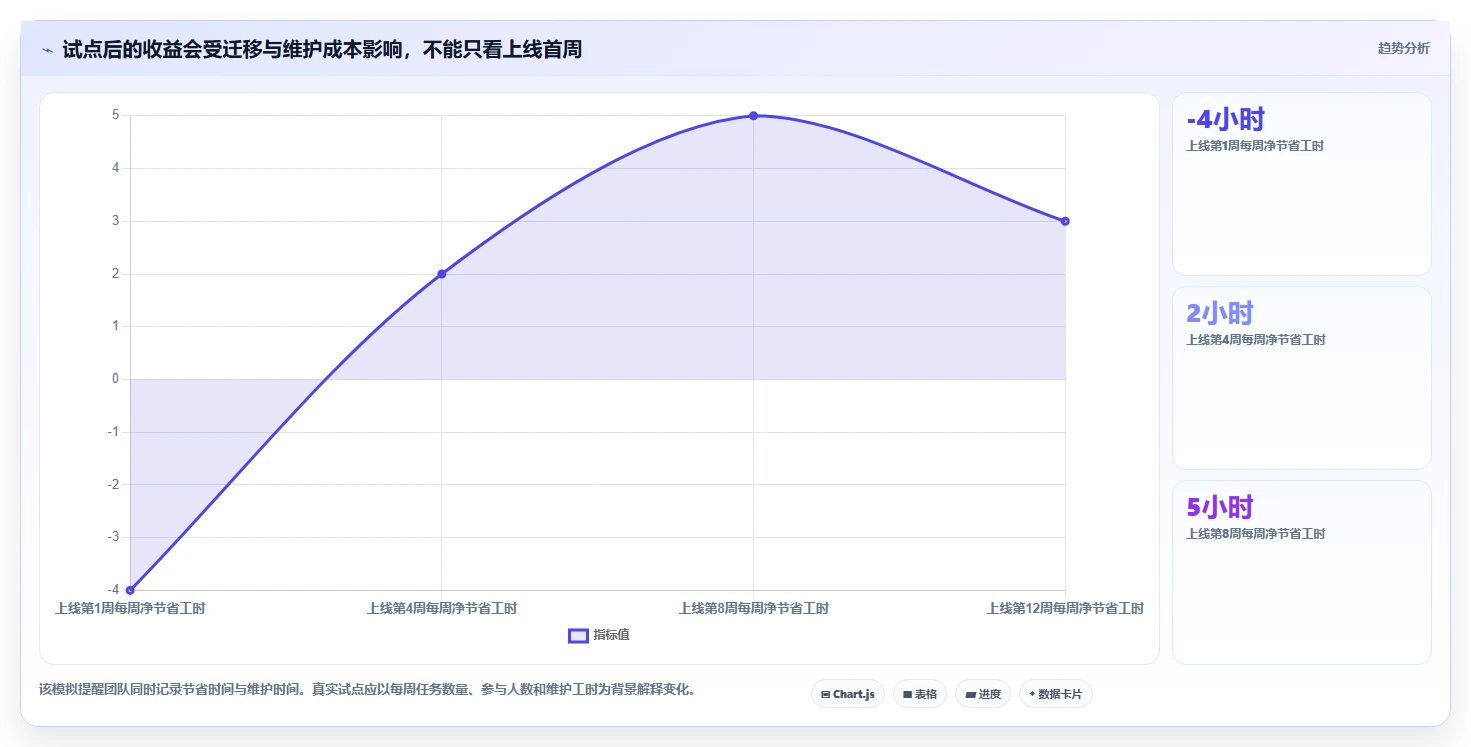The image size is (1471, 747).
Task: Click the footnote beginning 该模拟提醒团队
Action: tap(367, 690)
